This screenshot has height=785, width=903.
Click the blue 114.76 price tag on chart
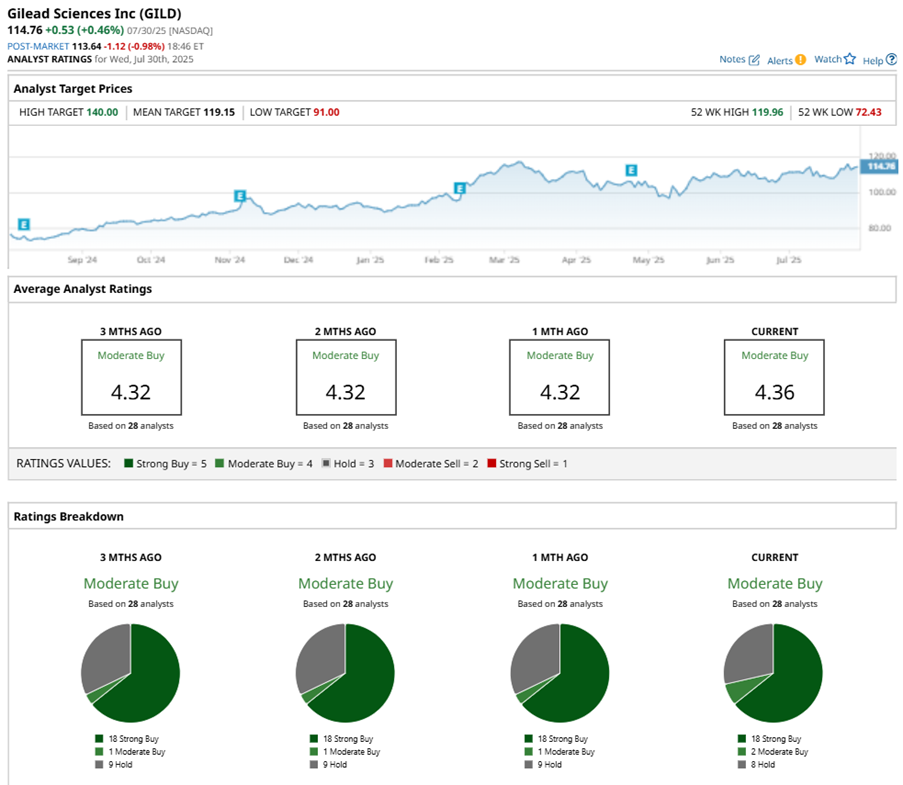(879, 166)
